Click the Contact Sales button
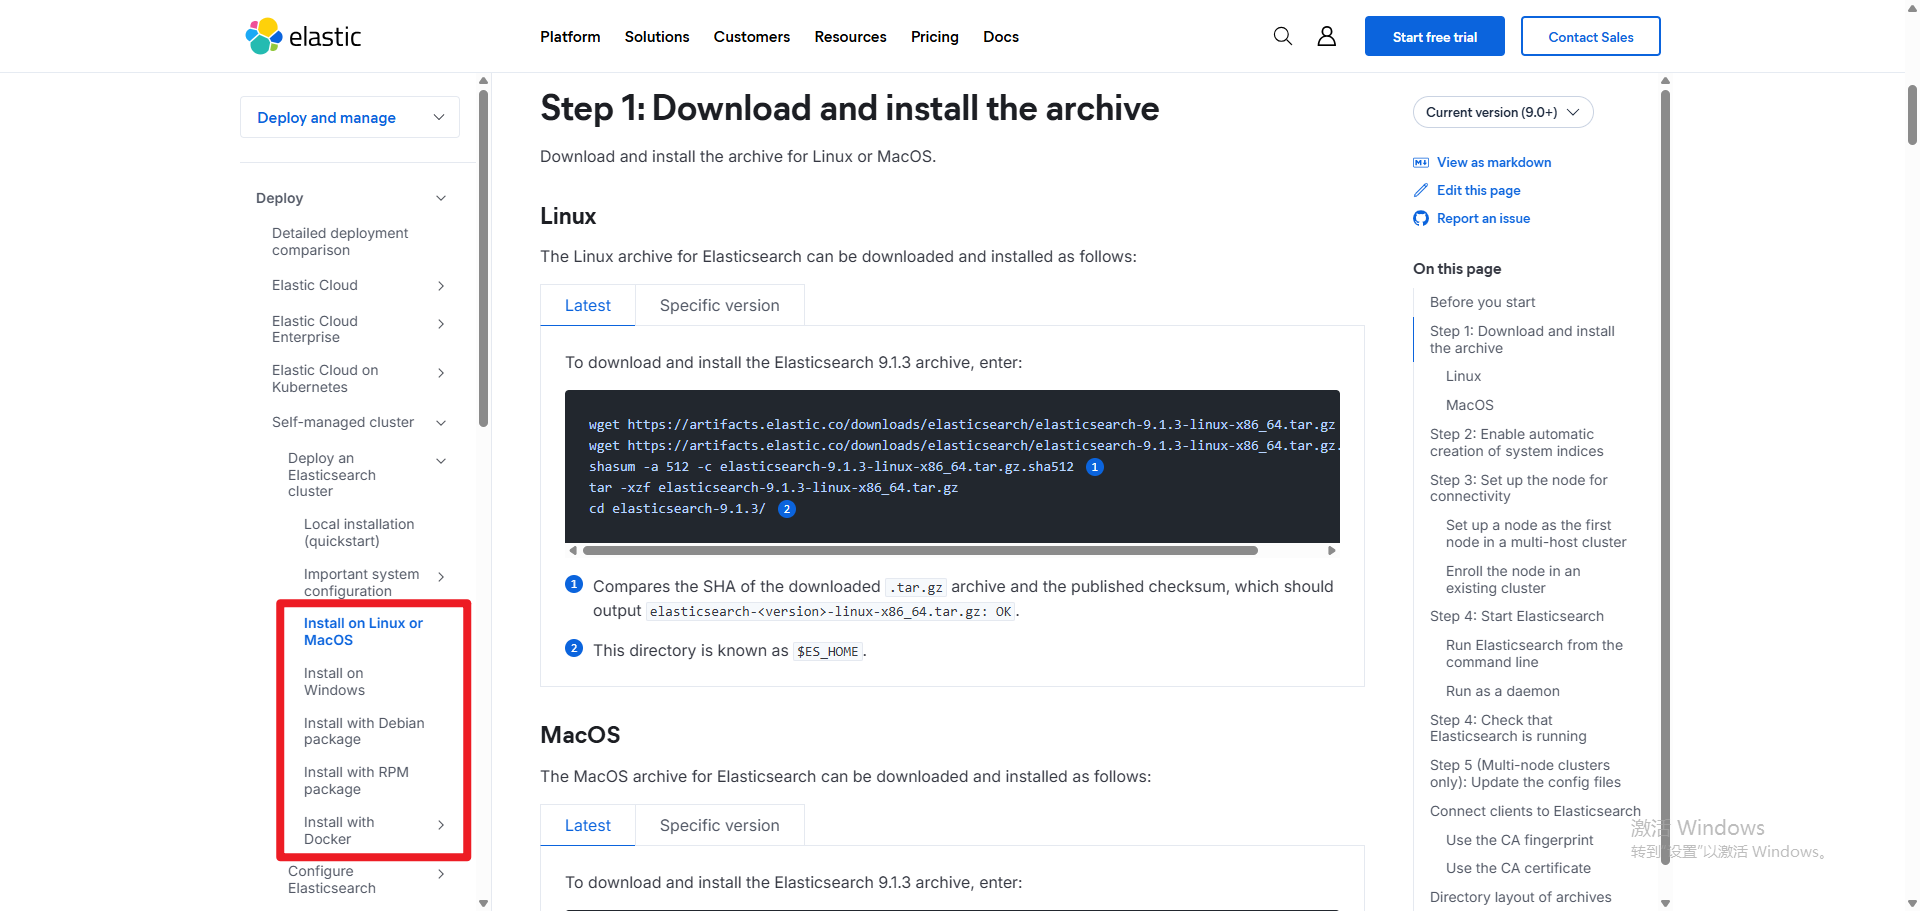Screen dimensions: 1920x911 click(x=1591, y=36)
